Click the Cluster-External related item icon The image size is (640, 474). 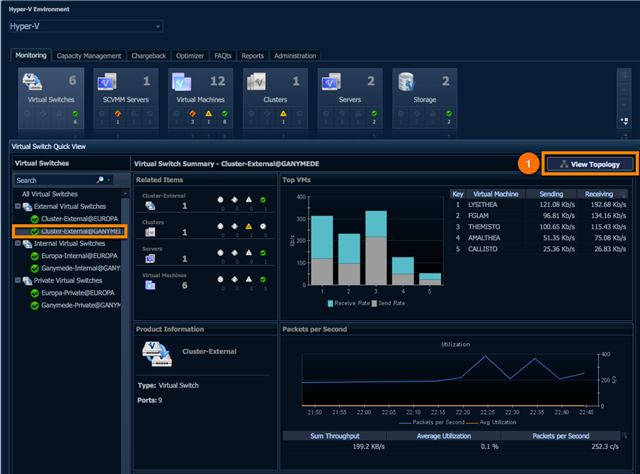[x=150, y=206]
